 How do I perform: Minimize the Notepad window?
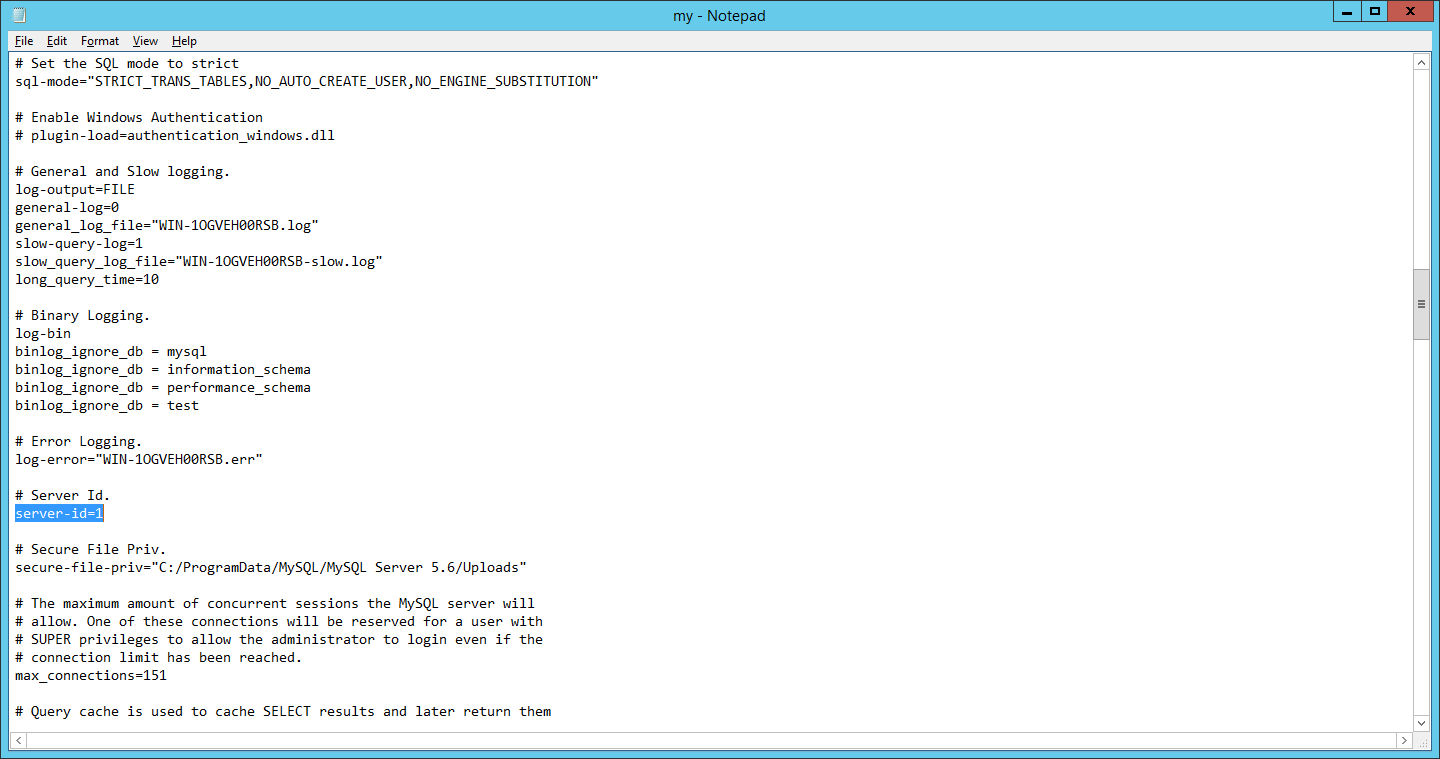click(1347, 11)
